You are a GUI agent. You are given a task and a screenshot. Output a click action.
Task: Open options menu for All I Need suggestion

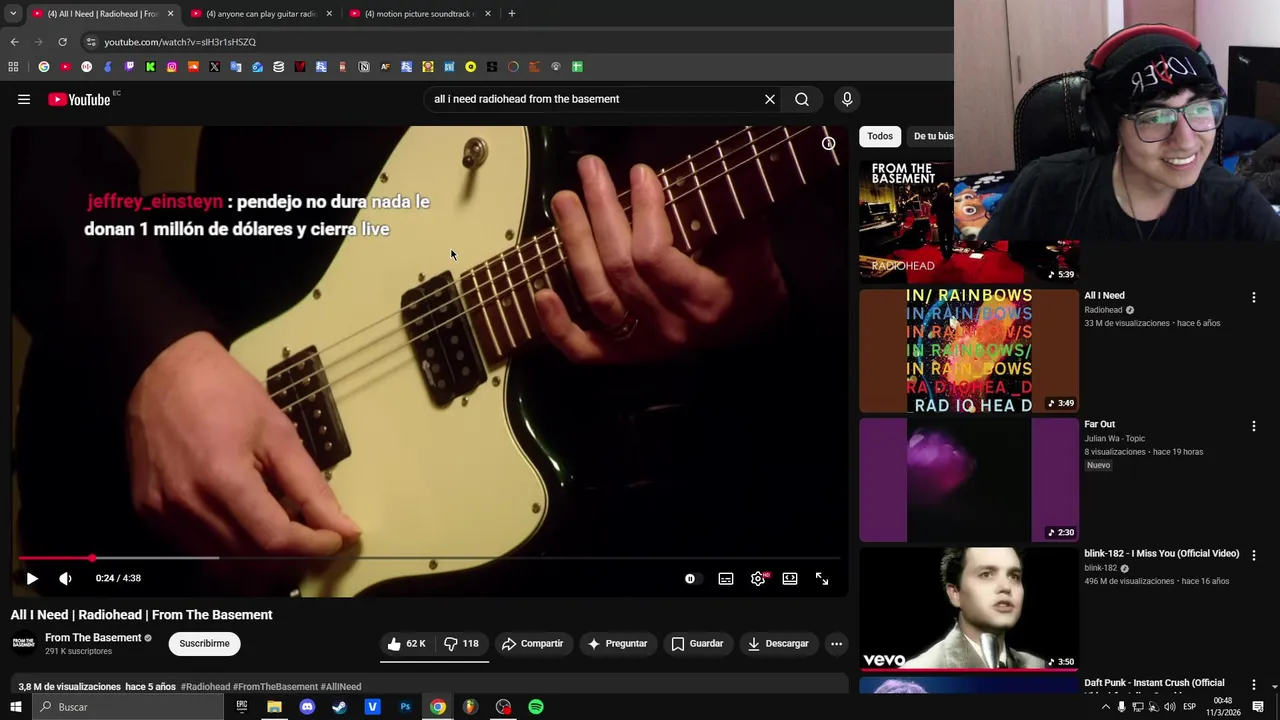pos(1254,297)
